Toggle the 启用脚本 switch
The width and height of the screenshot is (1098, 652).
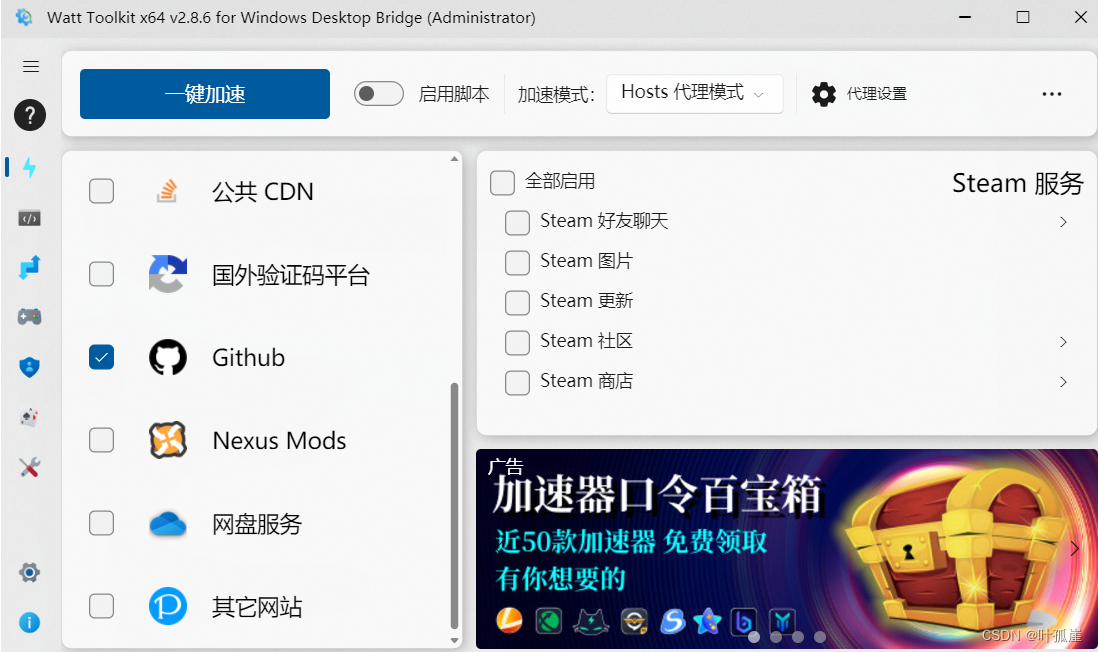pos(379,94)
